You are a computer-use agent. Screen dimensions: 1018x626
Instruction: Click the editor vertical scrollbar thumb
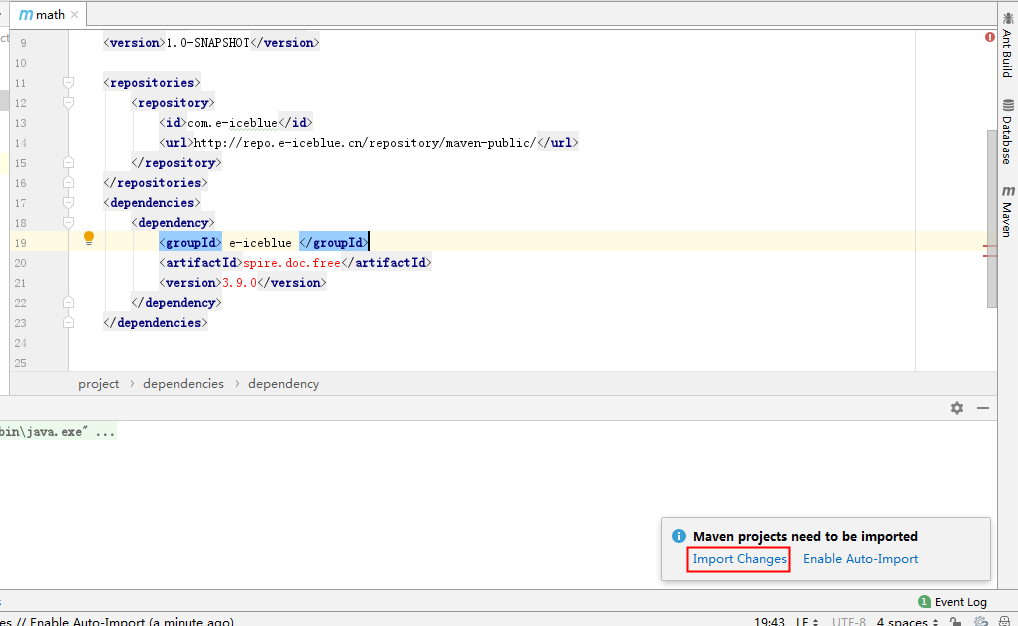[991, 219]
